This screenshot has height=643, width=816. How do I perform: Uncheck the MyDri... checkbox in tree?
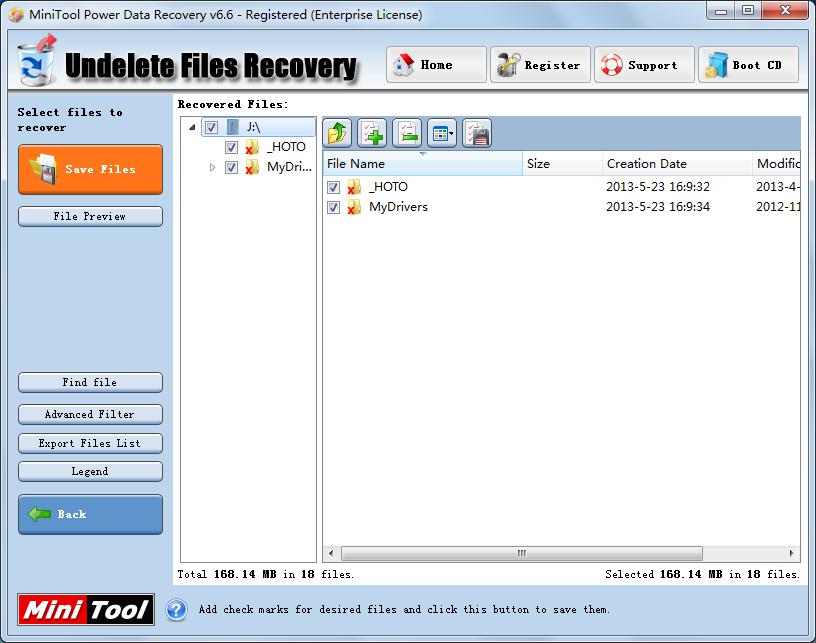coord(232,167)
